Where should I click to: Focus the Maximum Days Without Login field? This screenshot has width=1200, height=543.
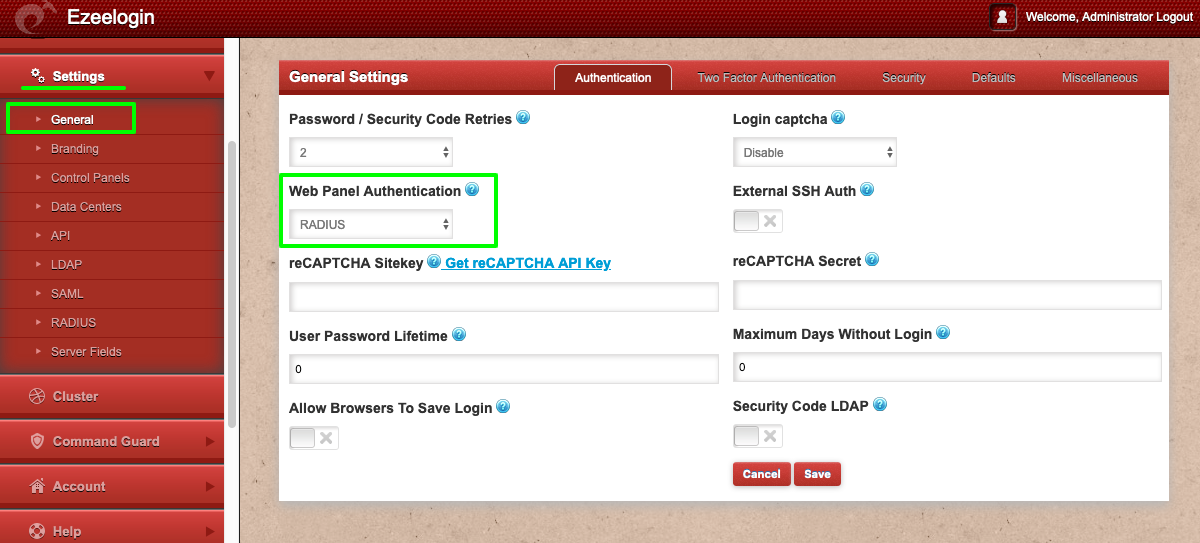947,367
